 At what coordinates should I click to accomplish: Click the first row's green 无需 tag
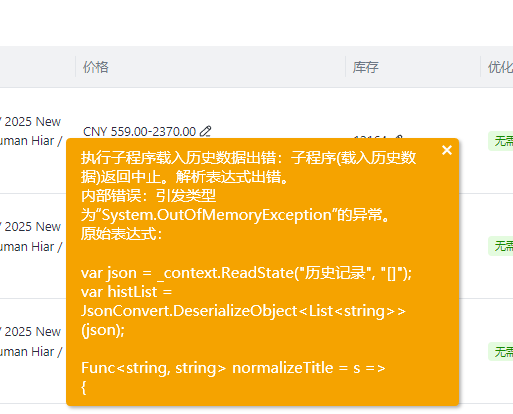pos(501,141)
